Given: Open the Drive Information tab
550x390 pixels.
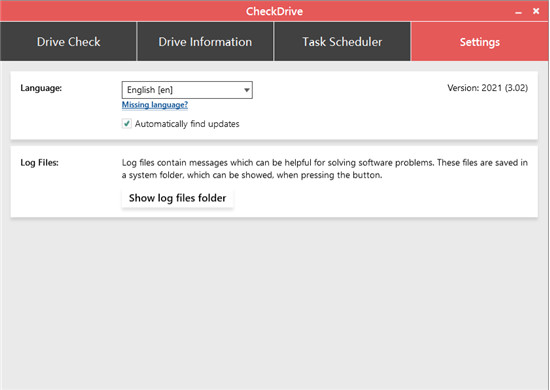Looking at the screenshot, I should [x=205, y=42].
